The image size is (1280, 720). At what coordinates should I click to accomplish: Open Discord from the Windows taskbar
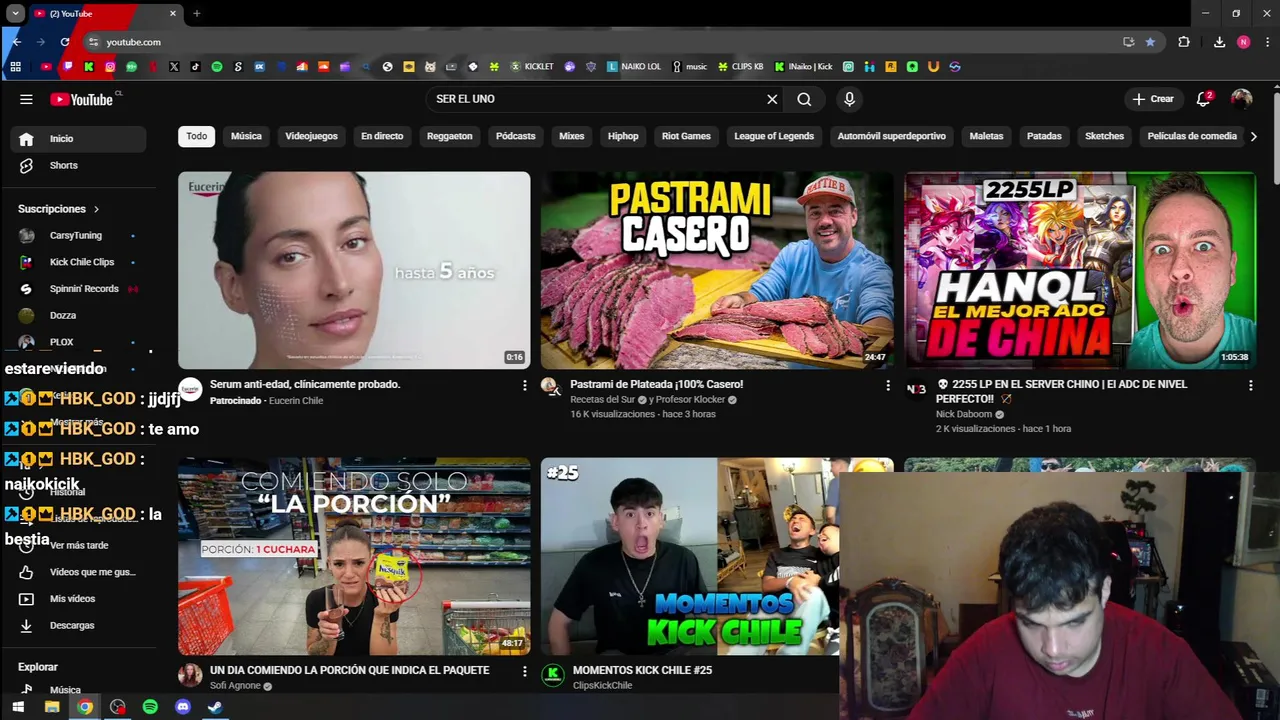pyautogui.click(x=182, y=707)
